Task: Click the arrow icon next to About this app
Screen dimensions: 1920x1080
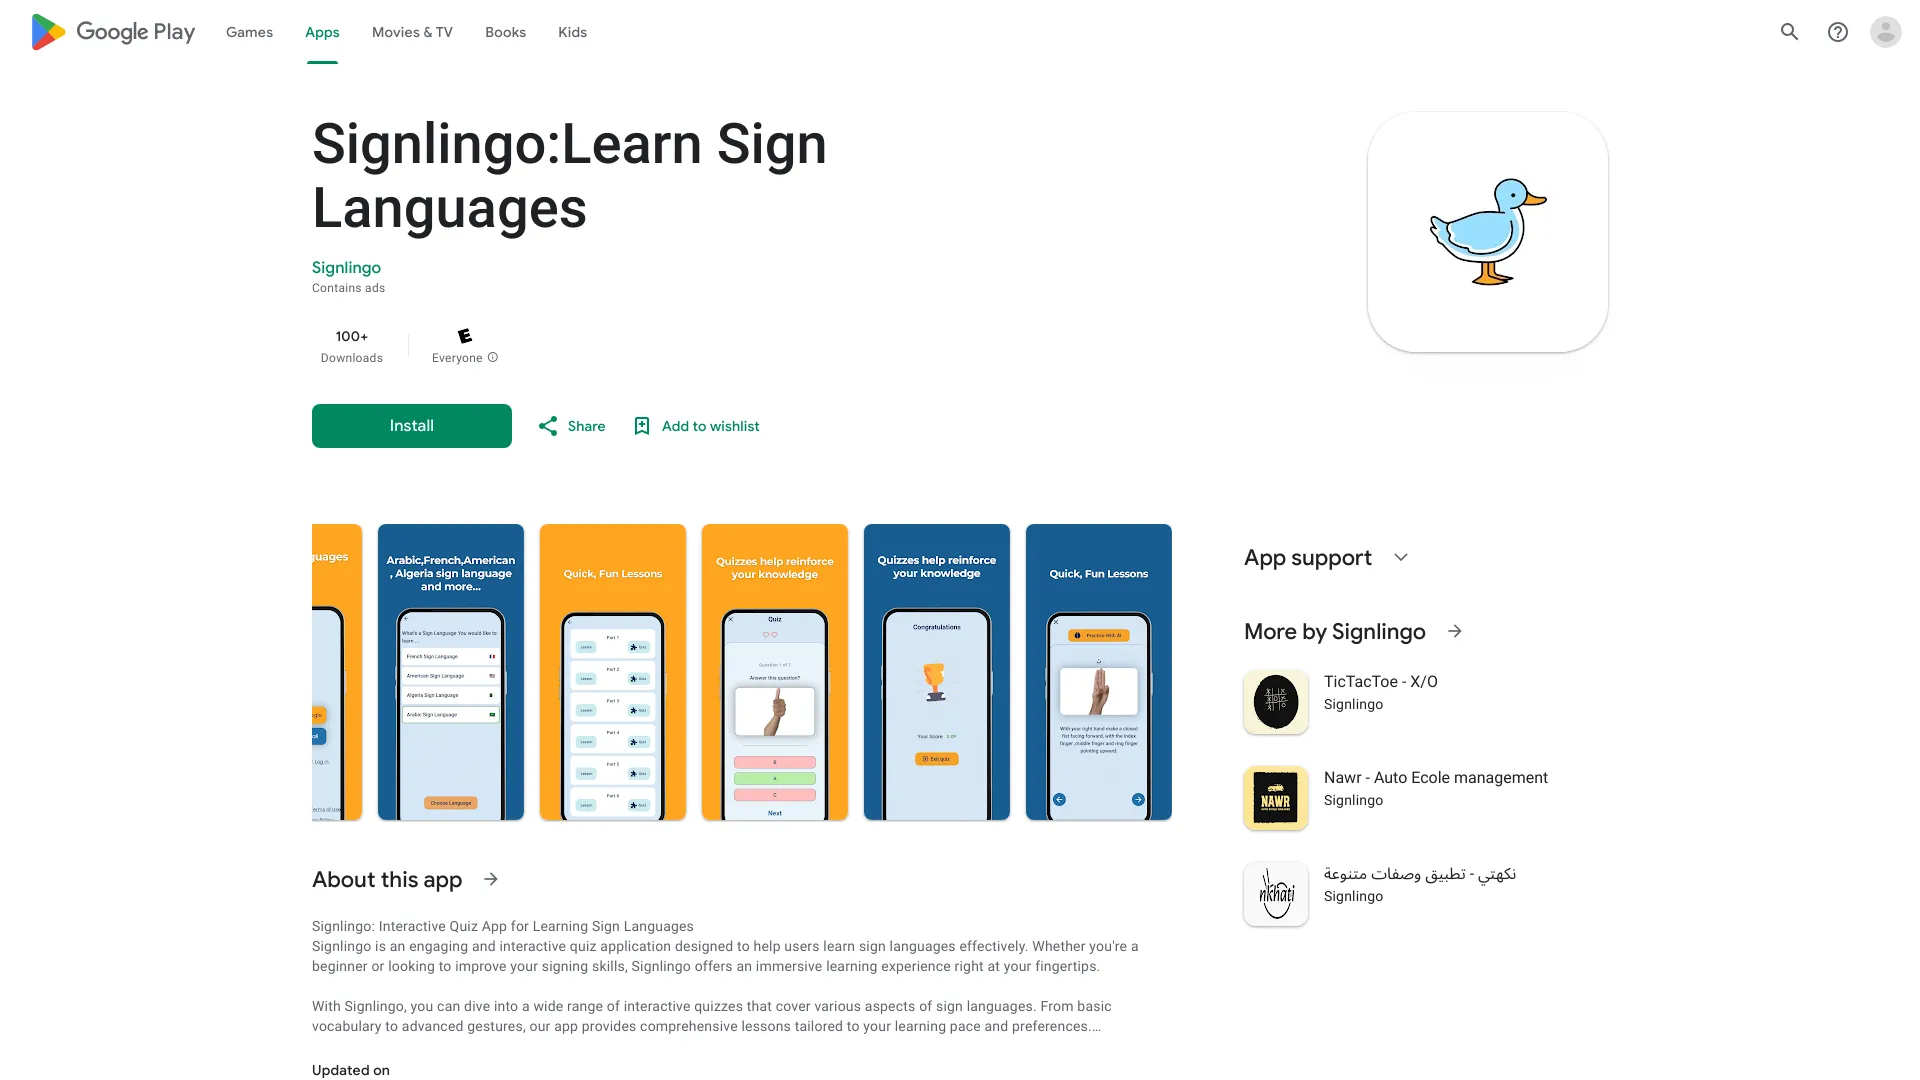Action: click(491, 880)
